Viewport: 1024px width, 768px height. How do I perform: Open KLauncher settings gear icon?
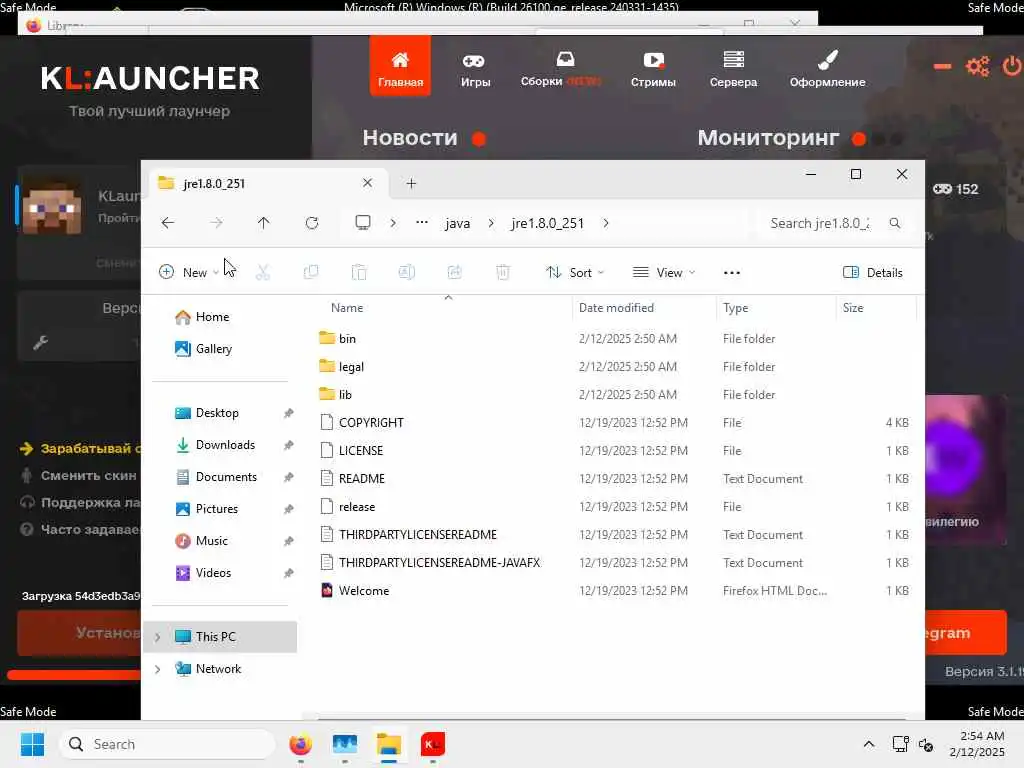click(977, 66)
